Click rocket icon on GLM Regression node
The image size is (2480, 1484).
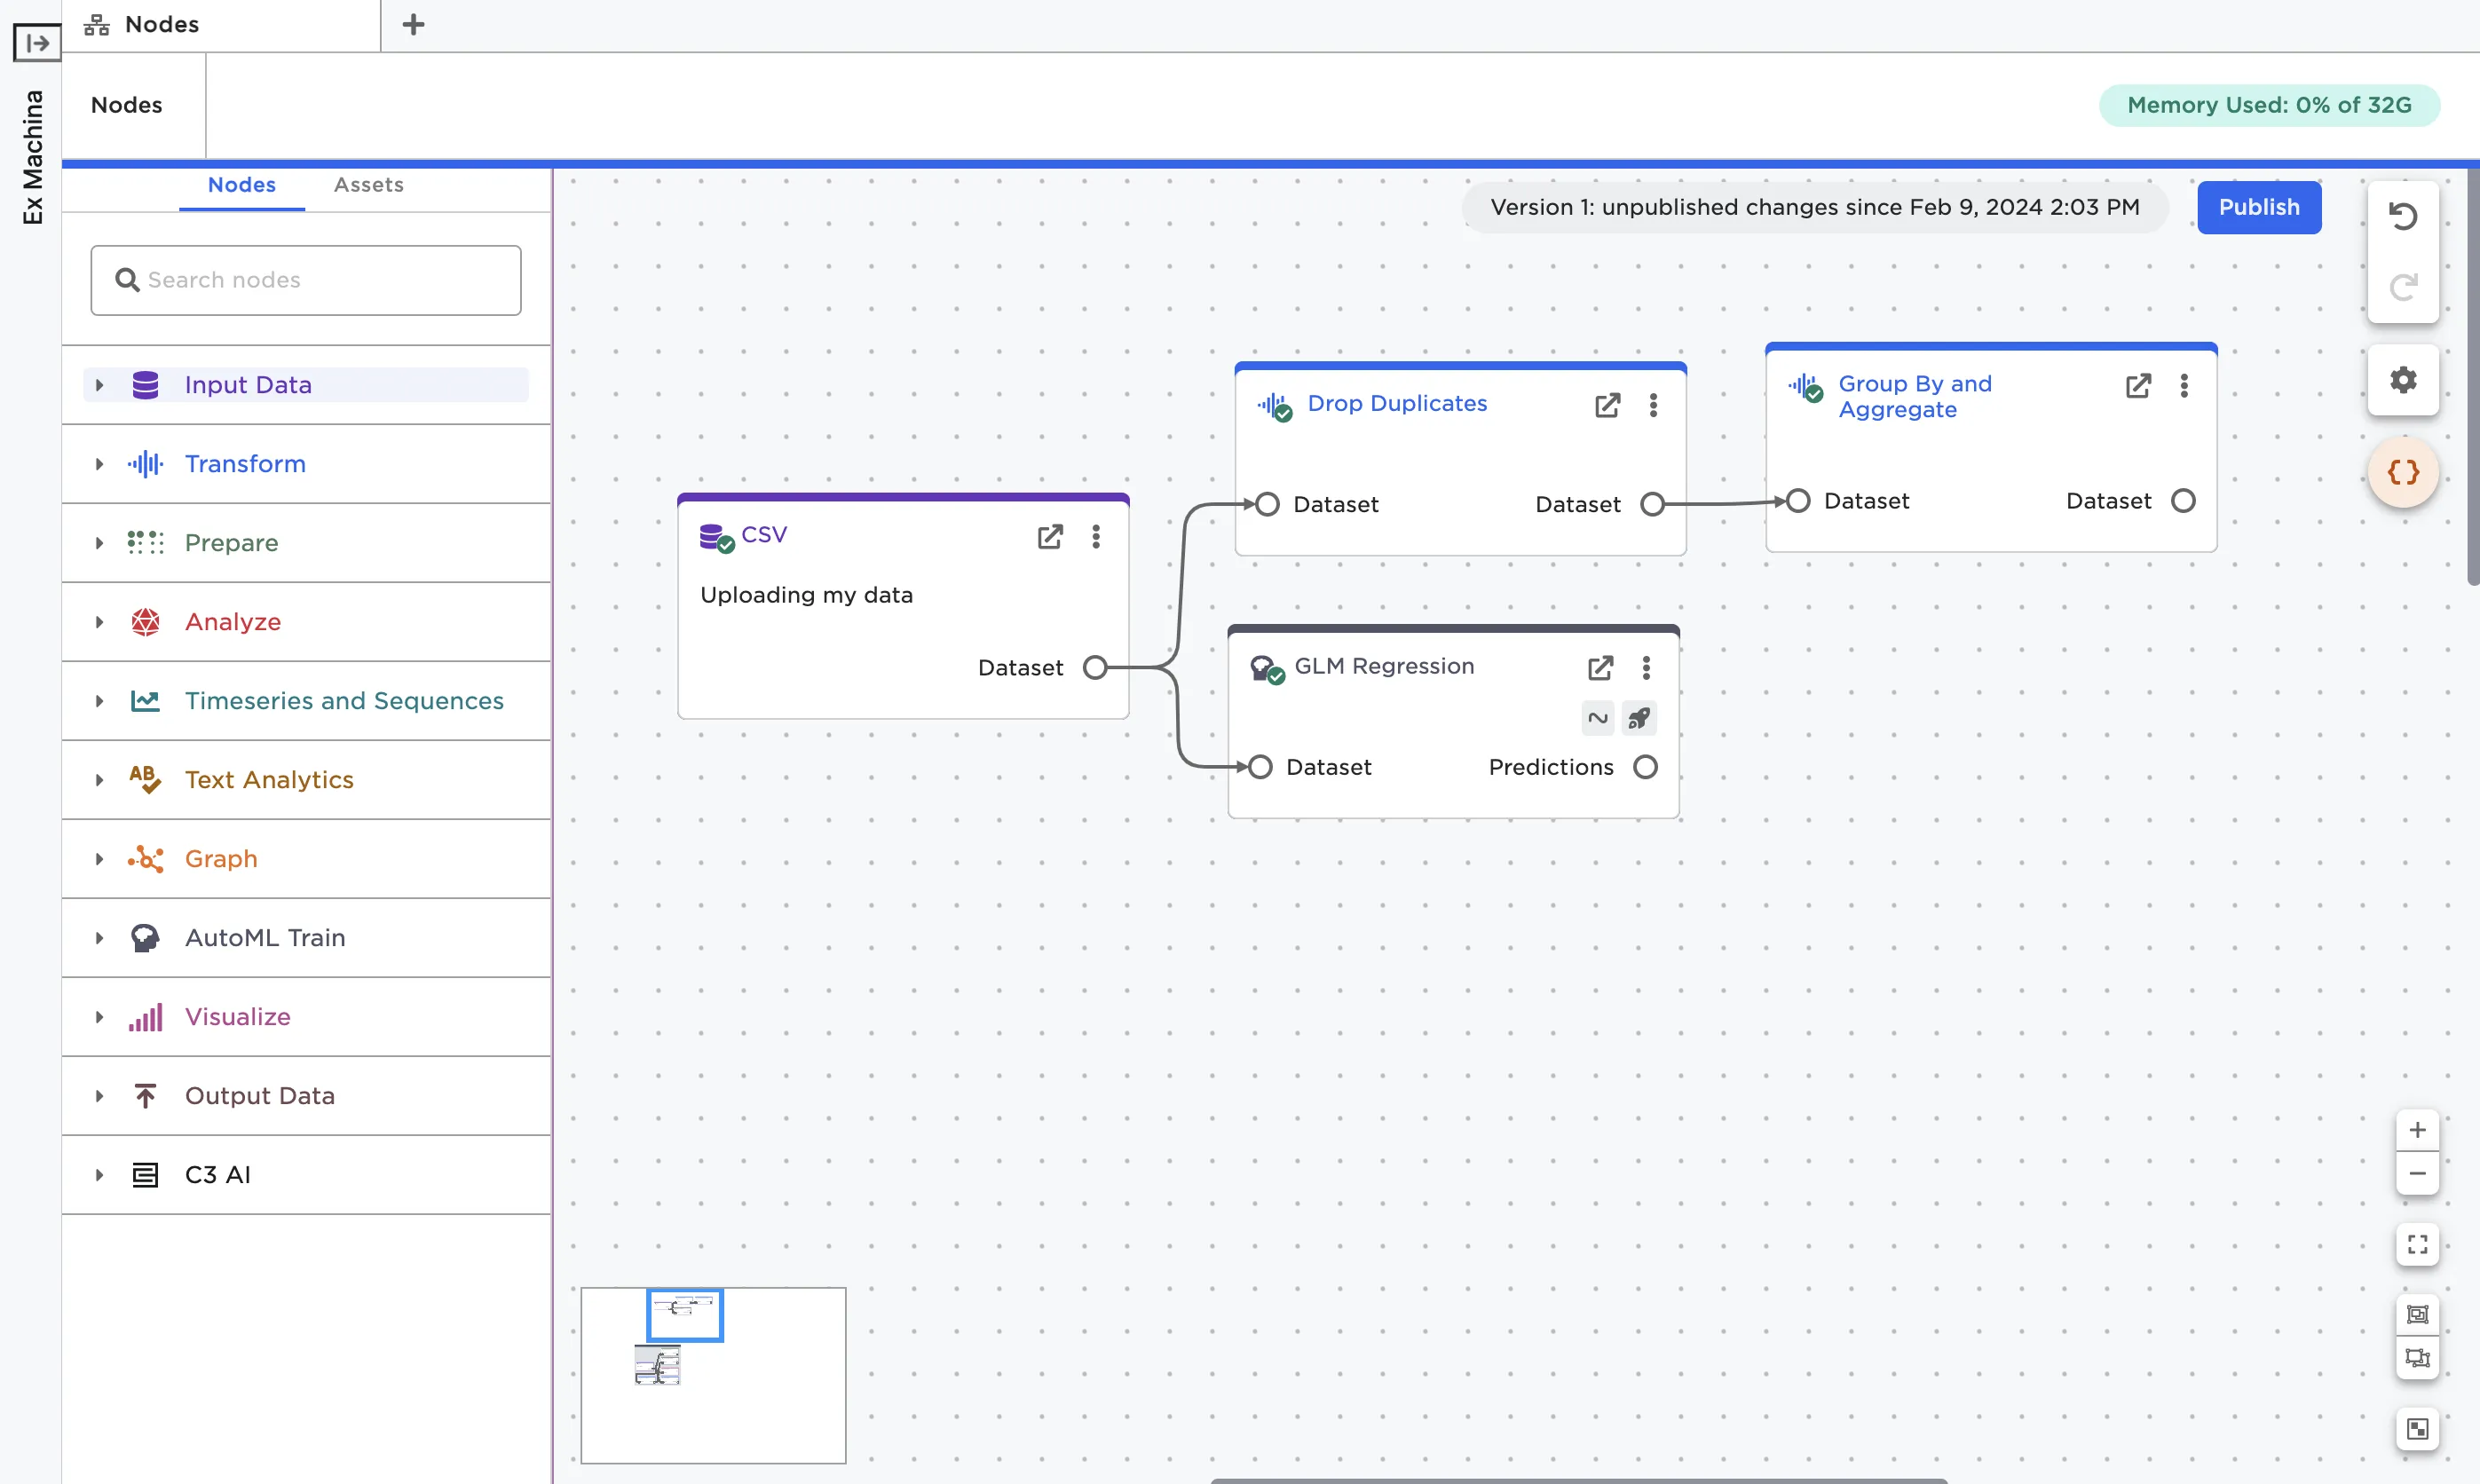(x=1639, y=718)
